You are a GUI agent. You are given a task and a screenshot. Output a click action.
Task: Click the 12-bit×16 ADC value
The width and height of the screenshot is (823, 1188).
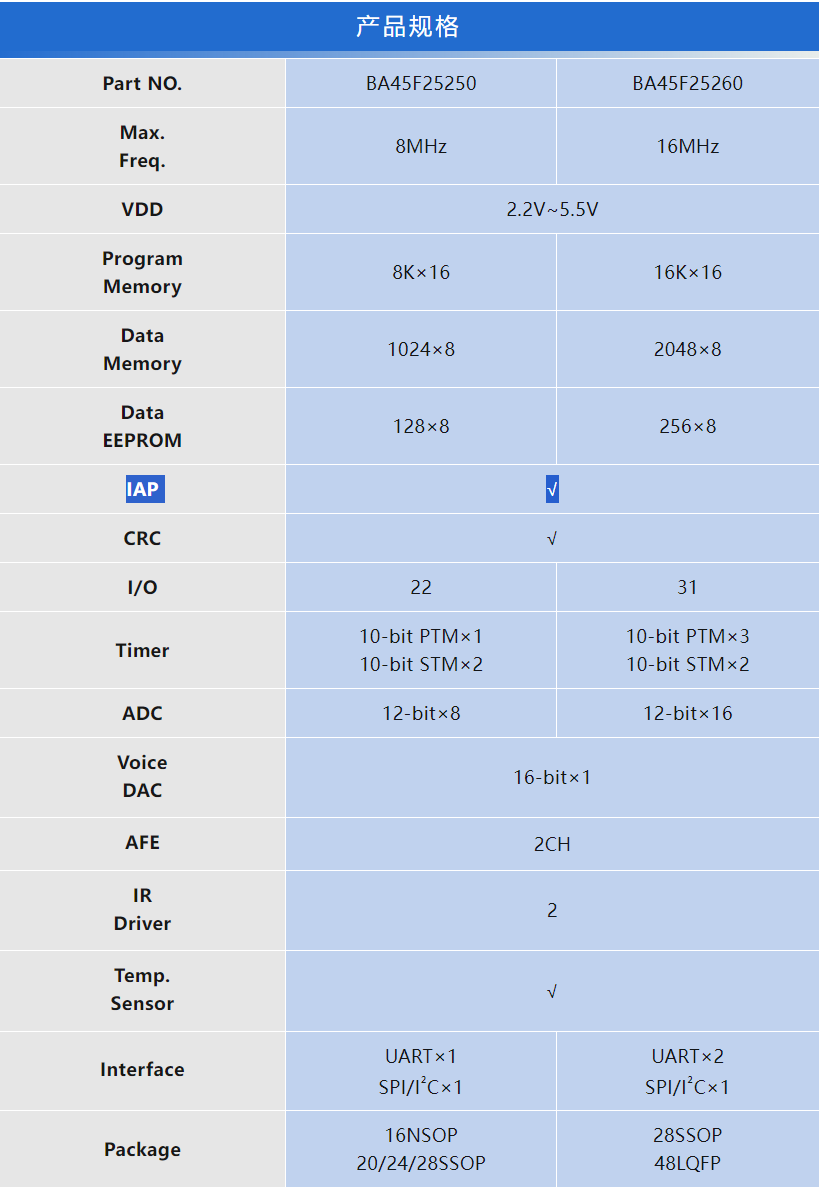(x=687, y=714)
